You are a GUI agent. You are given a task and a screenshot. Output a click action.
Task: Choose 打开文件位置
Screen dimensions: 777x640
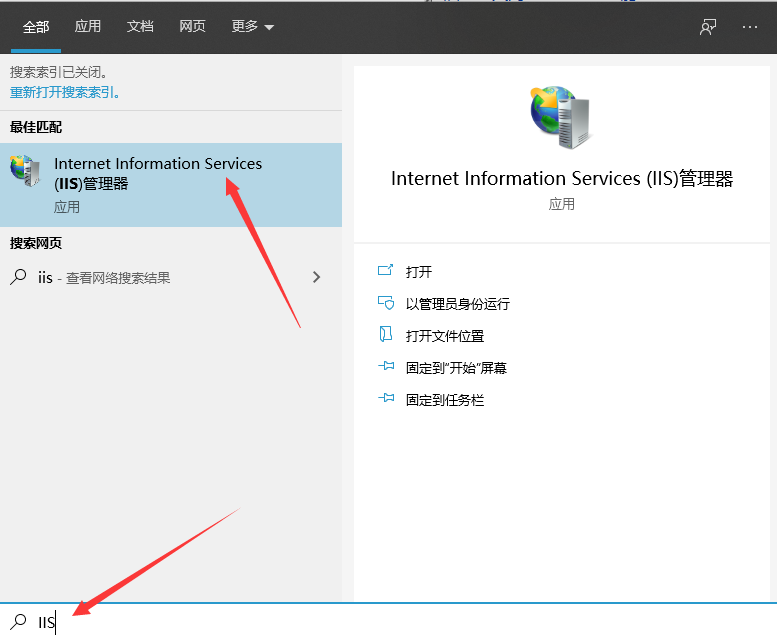point(444,336)
